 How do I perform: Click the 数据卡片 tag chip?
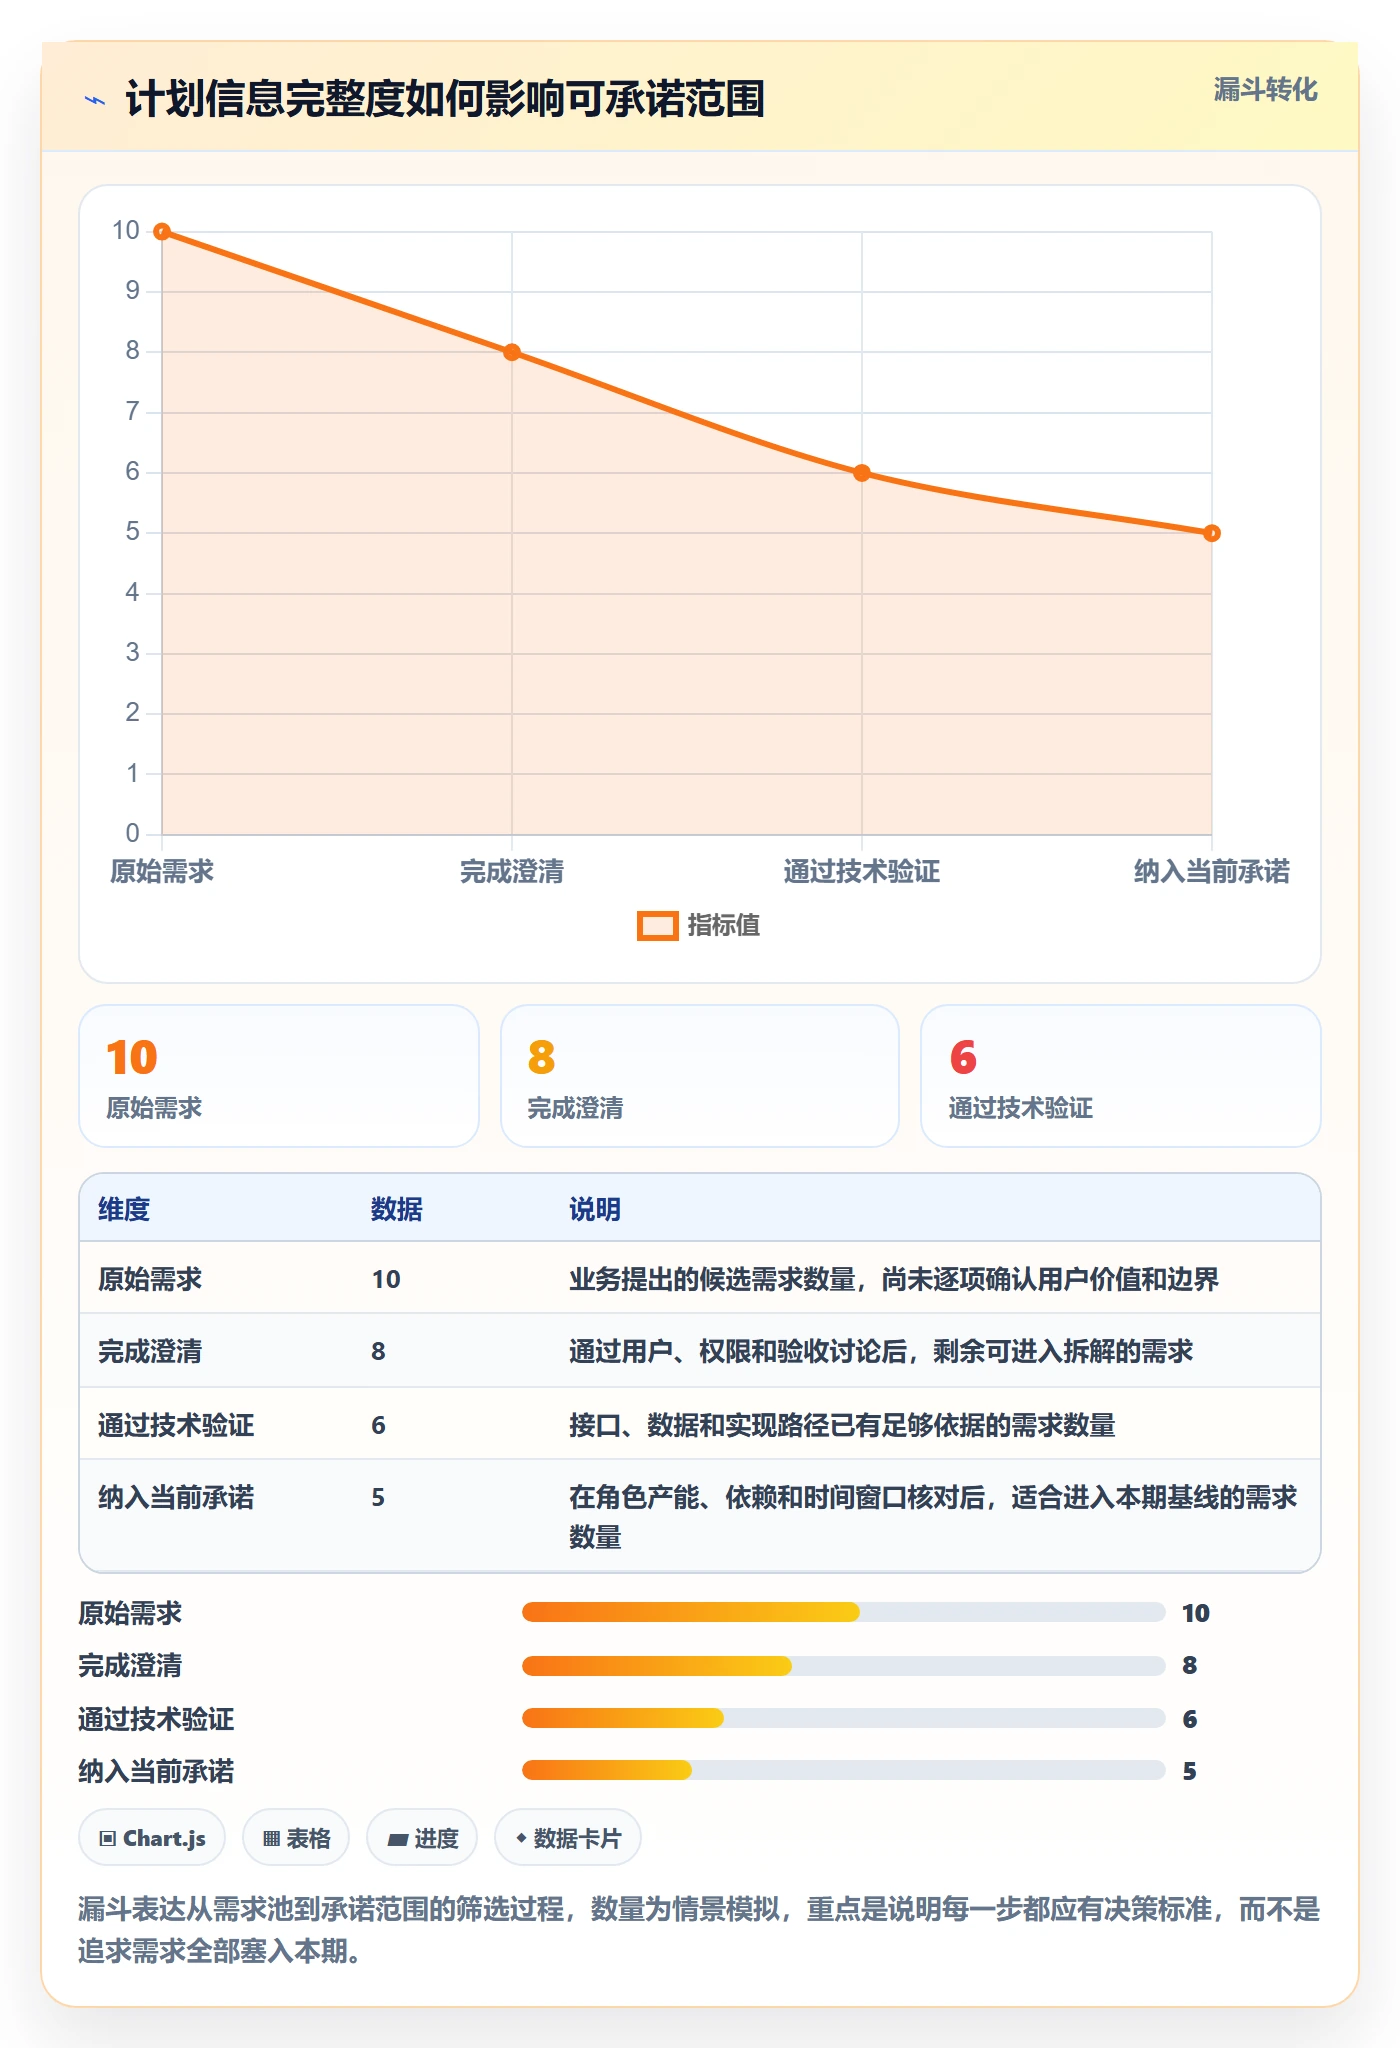[x=568, y=1838]
